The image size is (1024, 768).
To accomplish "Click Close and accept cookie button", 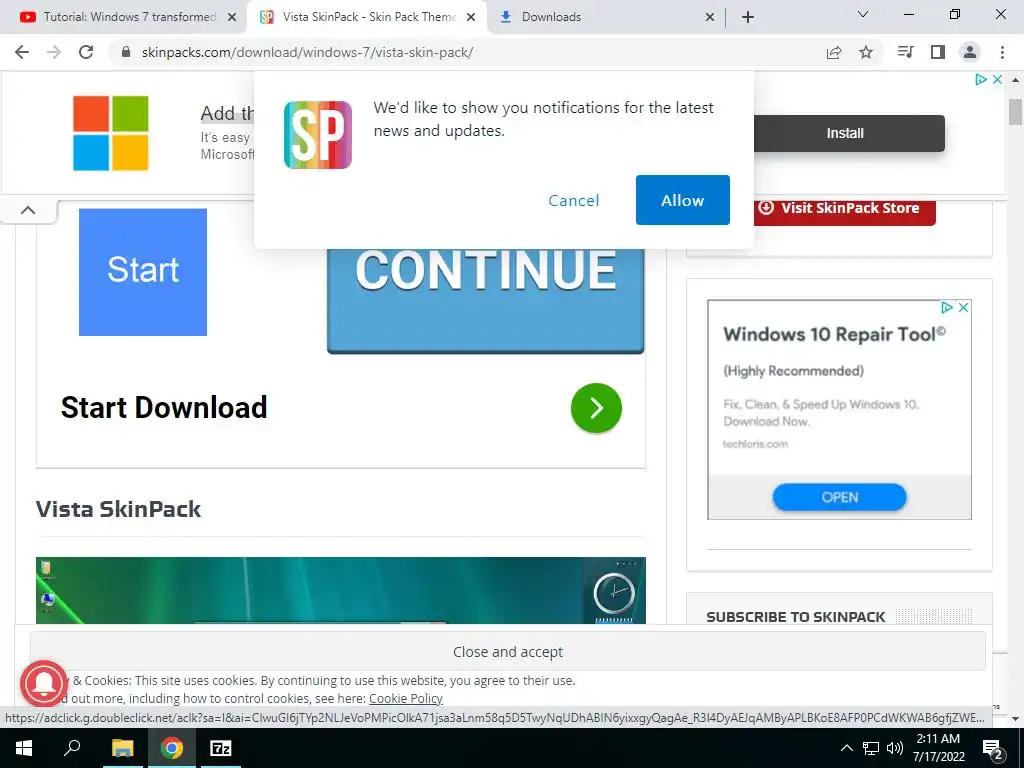I will tap(507, 652).
